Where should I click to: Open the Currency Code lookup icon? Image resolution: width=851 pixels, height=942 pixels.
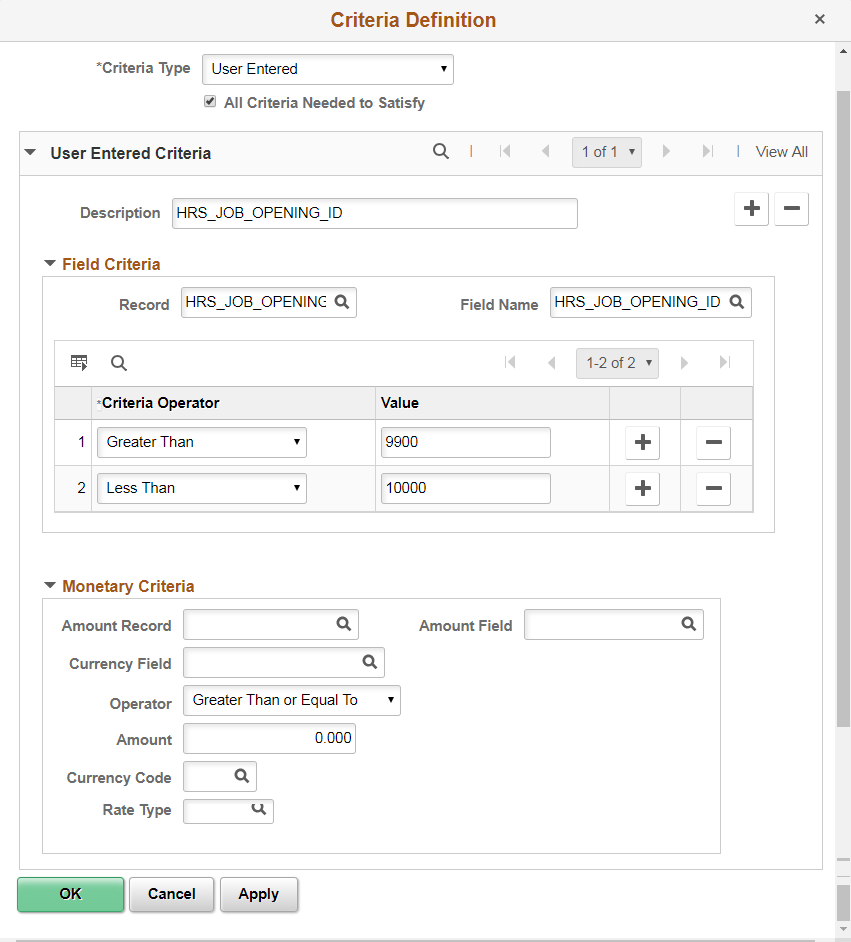(x=241, y=776)
